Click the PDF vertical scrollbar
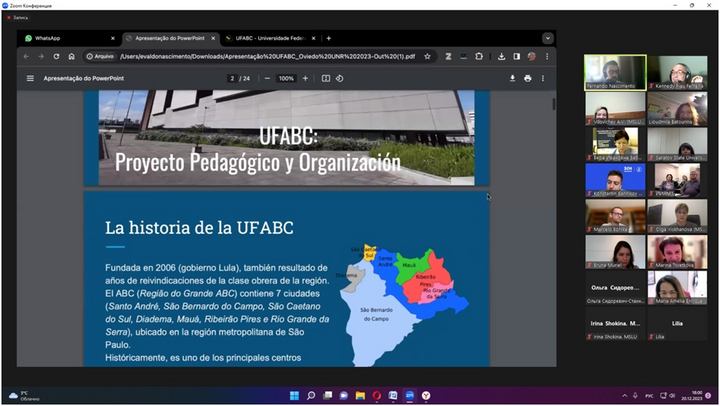720x406 pixels. pyautogui.click(x=554, y=105)
